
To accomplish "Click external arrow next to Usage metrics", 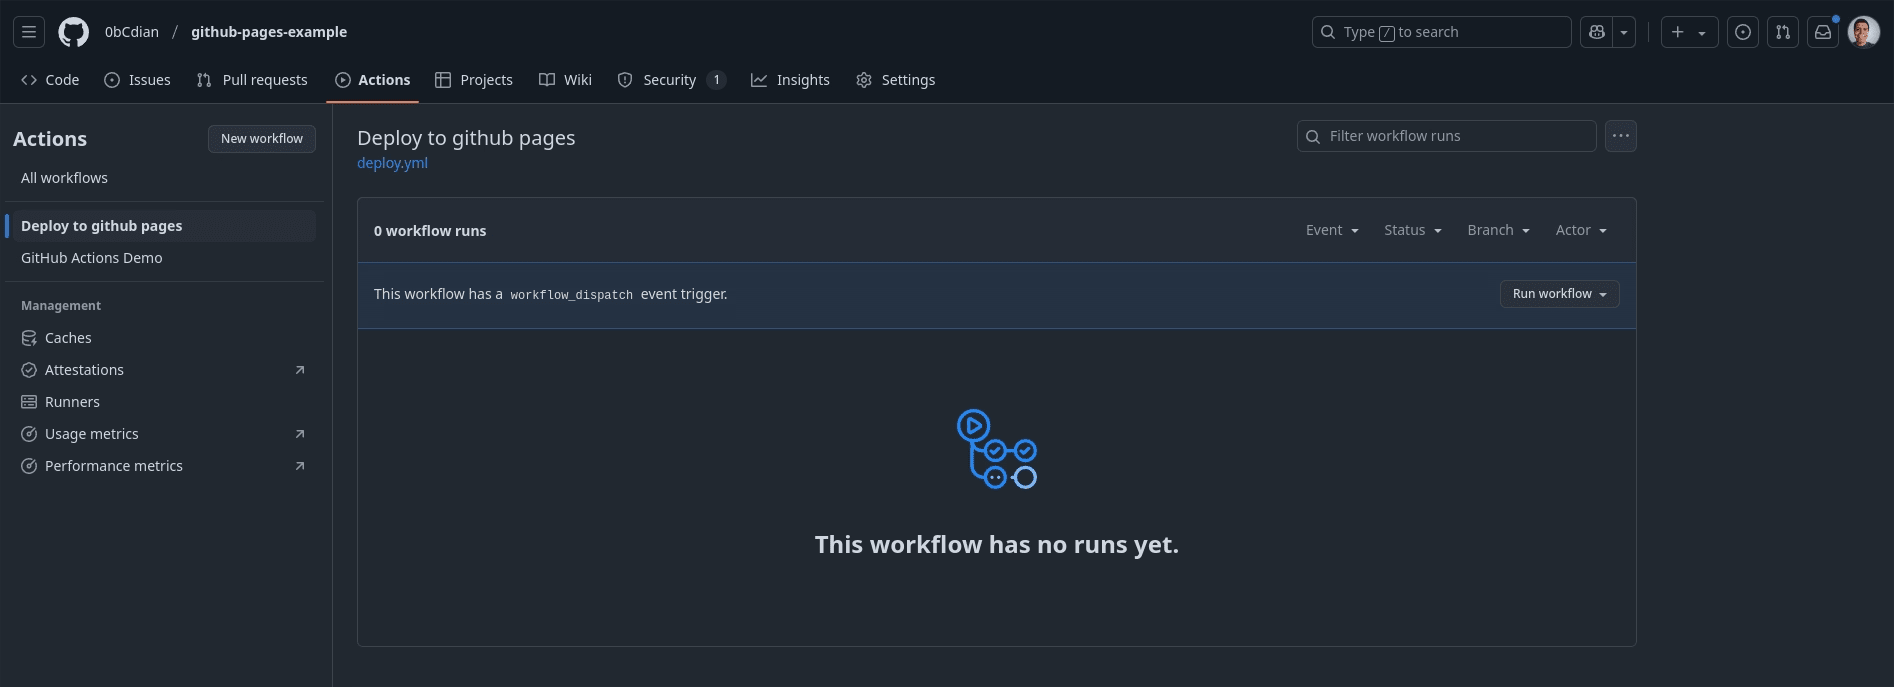I will [x=300, y=434].
